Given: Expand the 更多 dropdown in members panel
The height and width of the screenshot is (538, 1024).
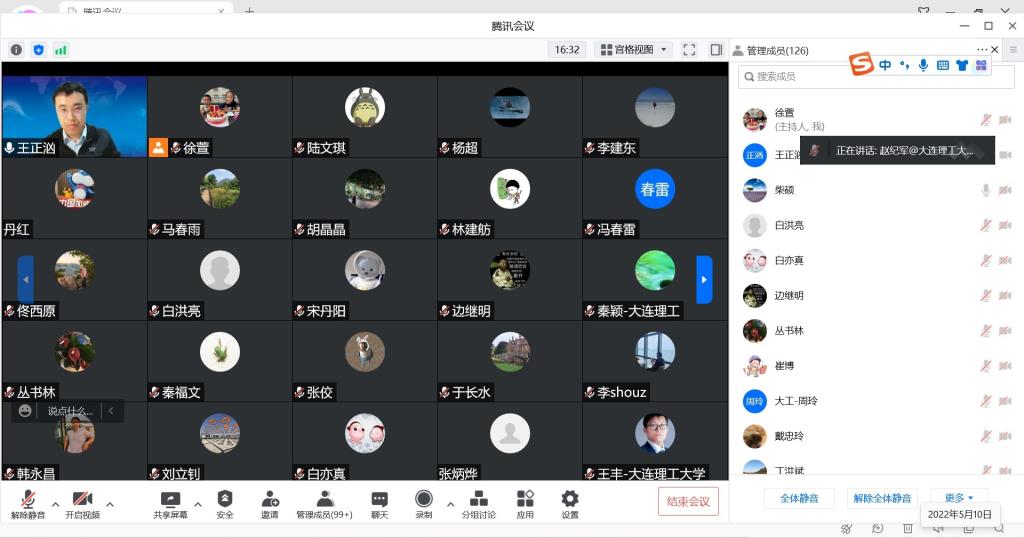Looking at the screenshot, I should point(958,498).
